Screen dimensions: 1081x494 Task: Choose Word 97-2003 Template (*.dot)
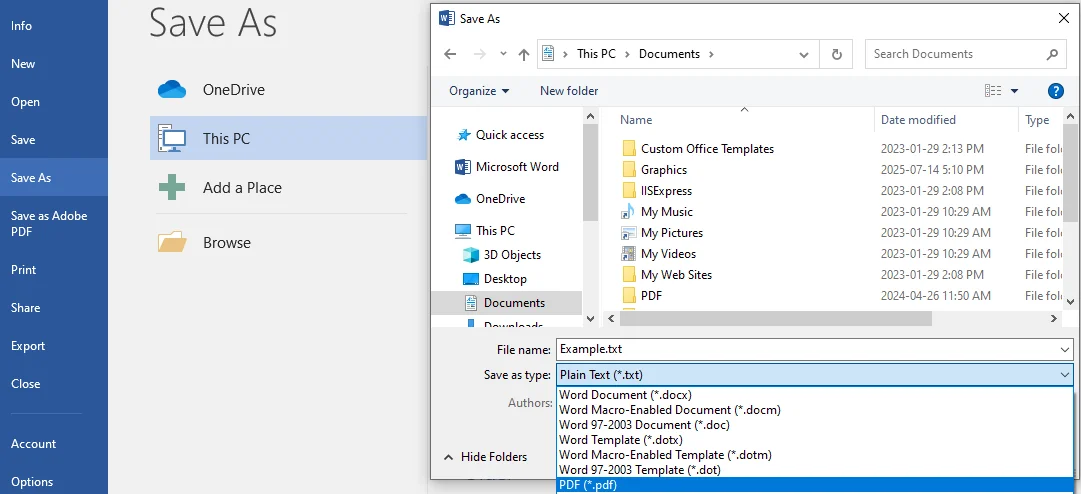click(x=814, y=470)
